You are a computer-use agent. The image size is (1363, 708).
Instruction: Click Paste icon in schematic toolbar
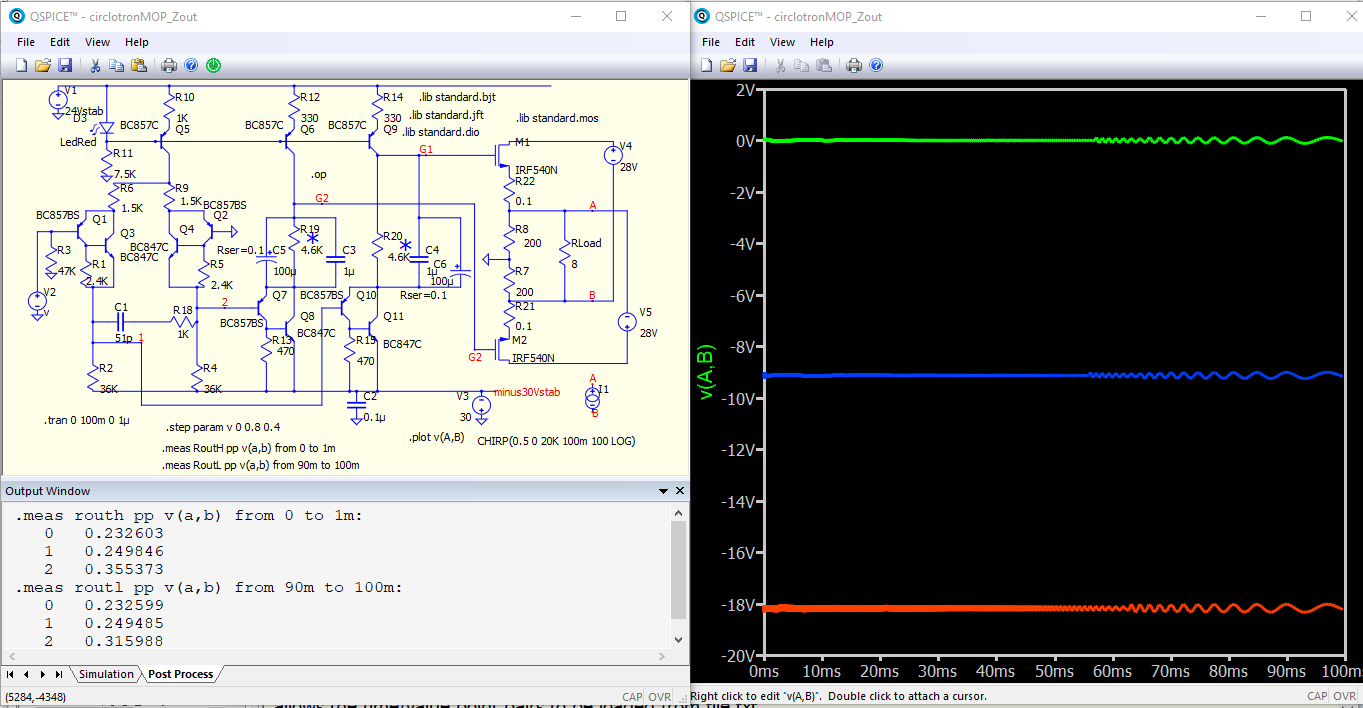coord(139,65)
